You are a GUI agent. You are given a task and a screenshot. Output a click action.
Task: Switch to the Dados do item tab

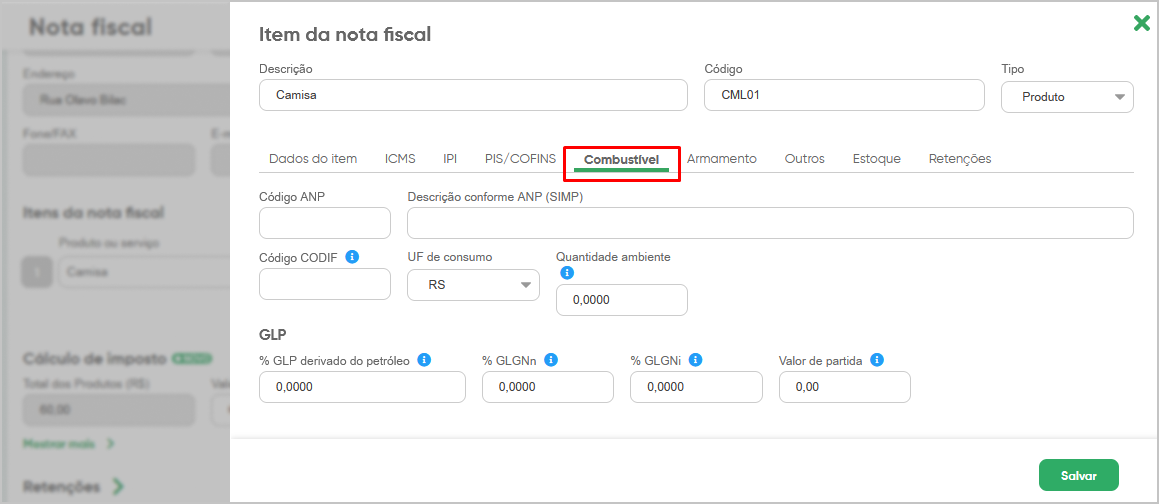(313, 159)
